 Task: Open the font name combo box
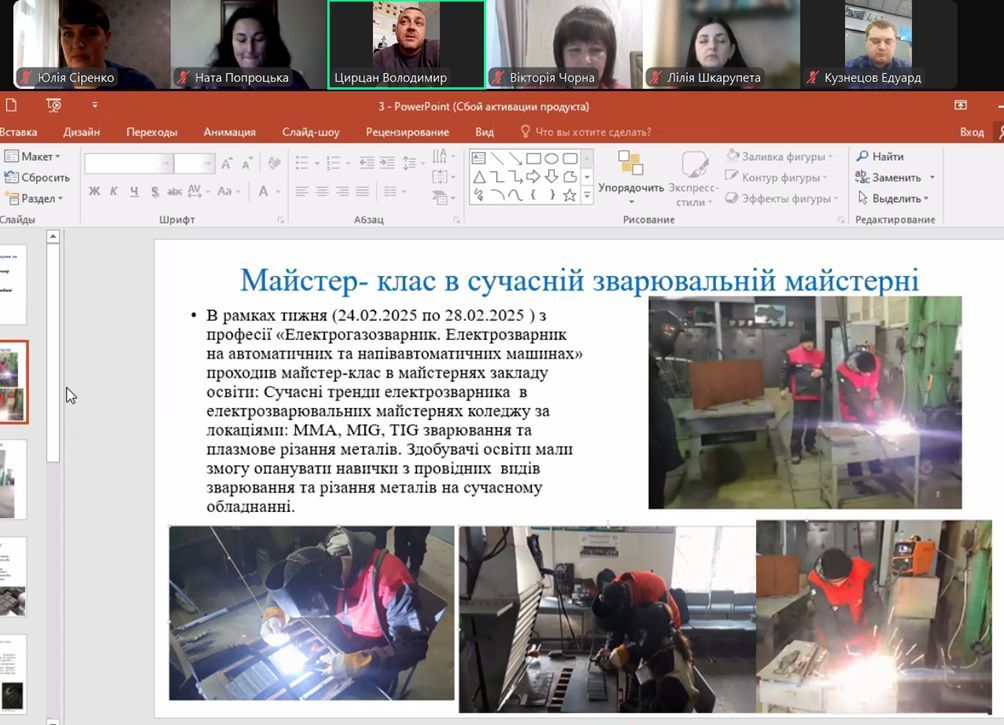pyautogui.click(x=128, y=163)
